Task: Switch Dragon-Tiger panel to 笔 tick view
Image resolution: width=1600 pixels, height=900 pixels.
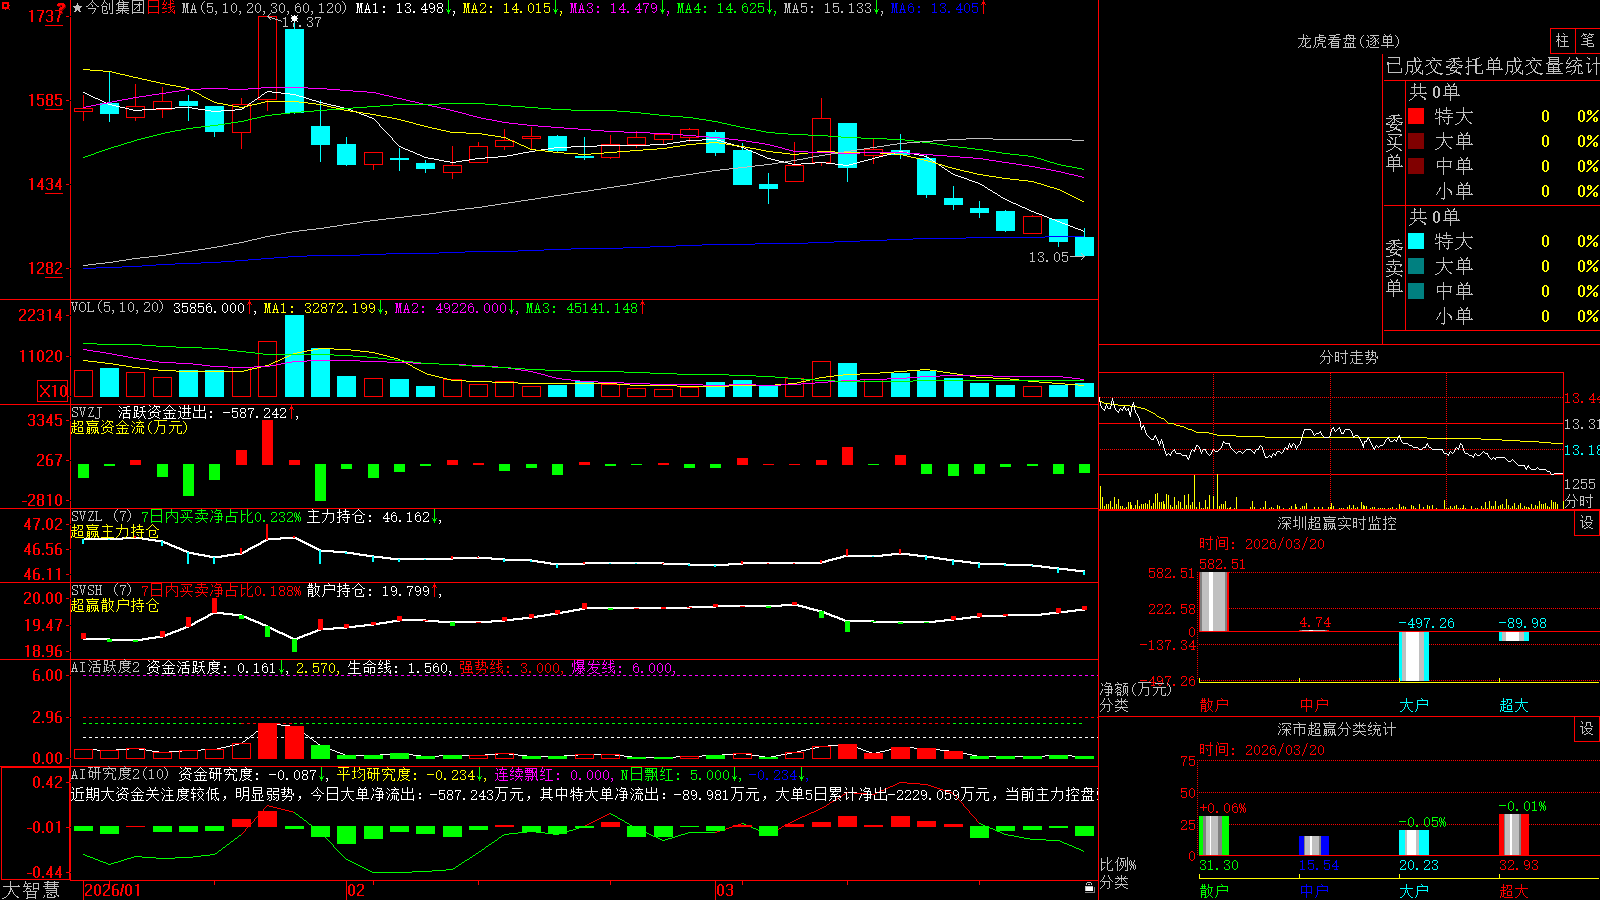Action: tap(1588, 40)
